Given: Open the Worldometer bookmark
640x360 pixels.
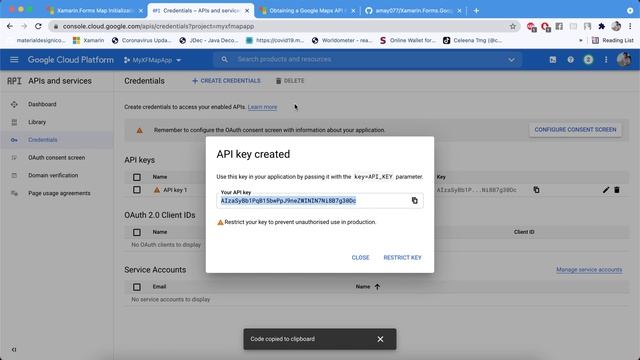Looking at the screenshot, I should [342, 40].
